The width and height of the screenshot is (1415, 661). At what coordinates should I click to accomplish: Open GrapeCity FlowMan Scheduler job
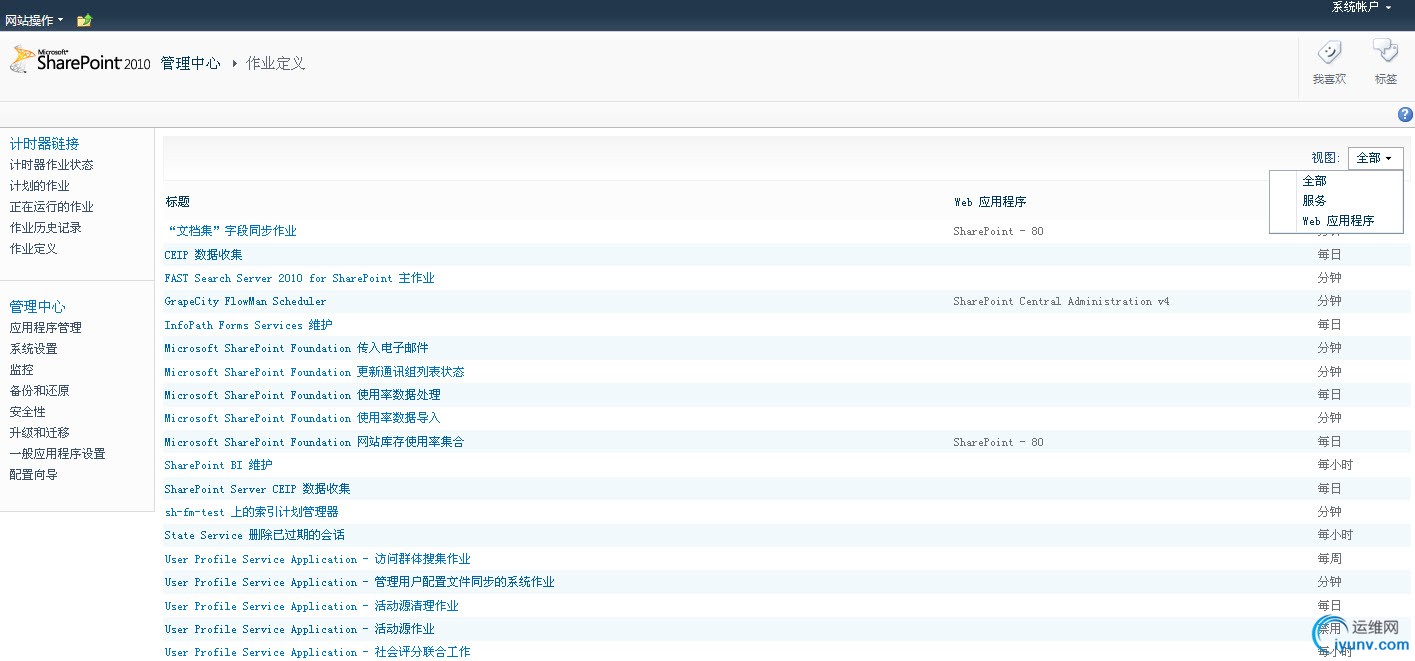tap(245, 301)
